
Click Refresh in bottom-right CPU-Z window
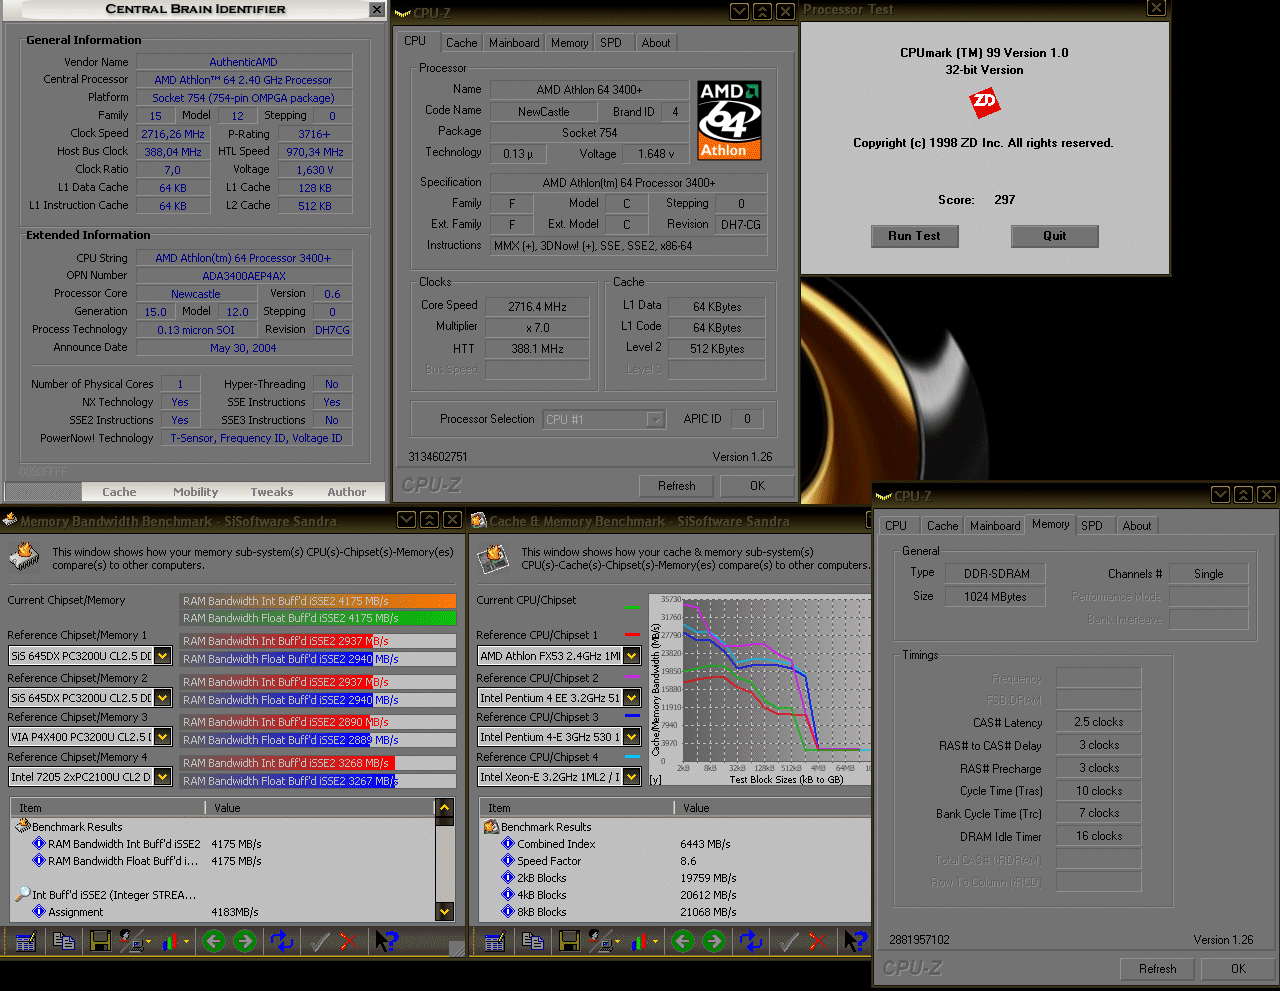pos(1158,969)
